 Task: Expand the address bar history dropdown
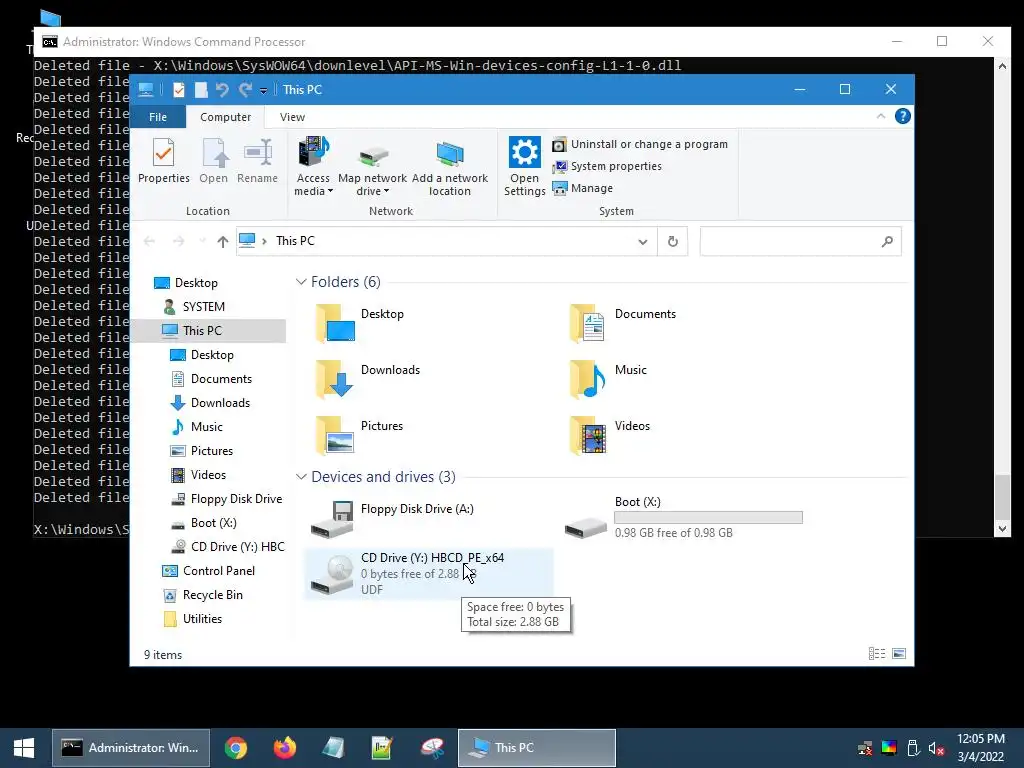click(643, 242)
